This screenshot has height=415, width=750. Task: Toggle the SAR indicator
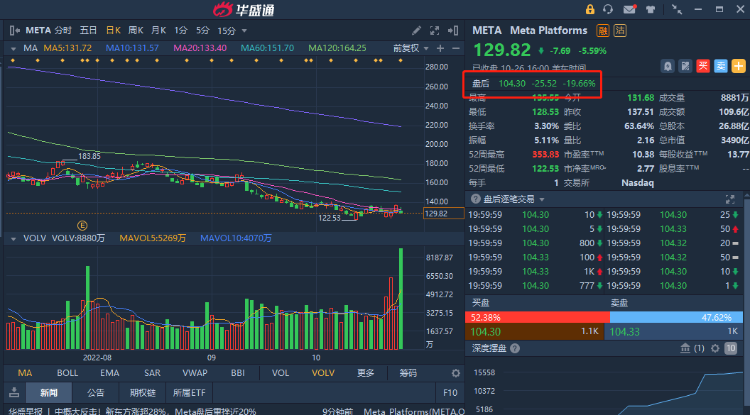(152, 373)
